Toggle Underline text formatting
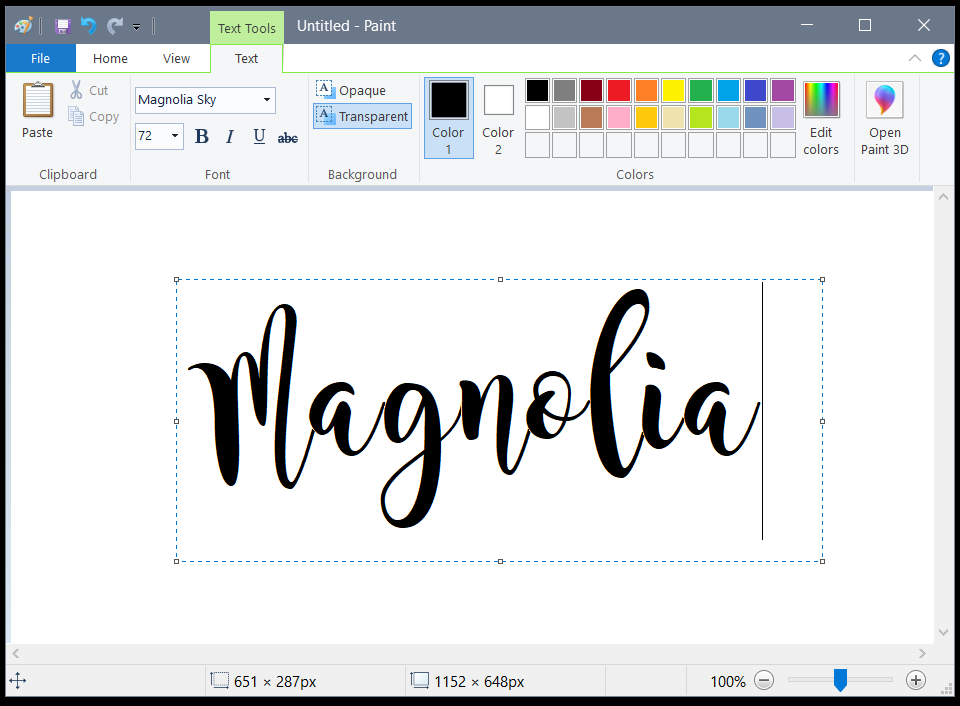 pyautogui.click(x=259, y=136)
